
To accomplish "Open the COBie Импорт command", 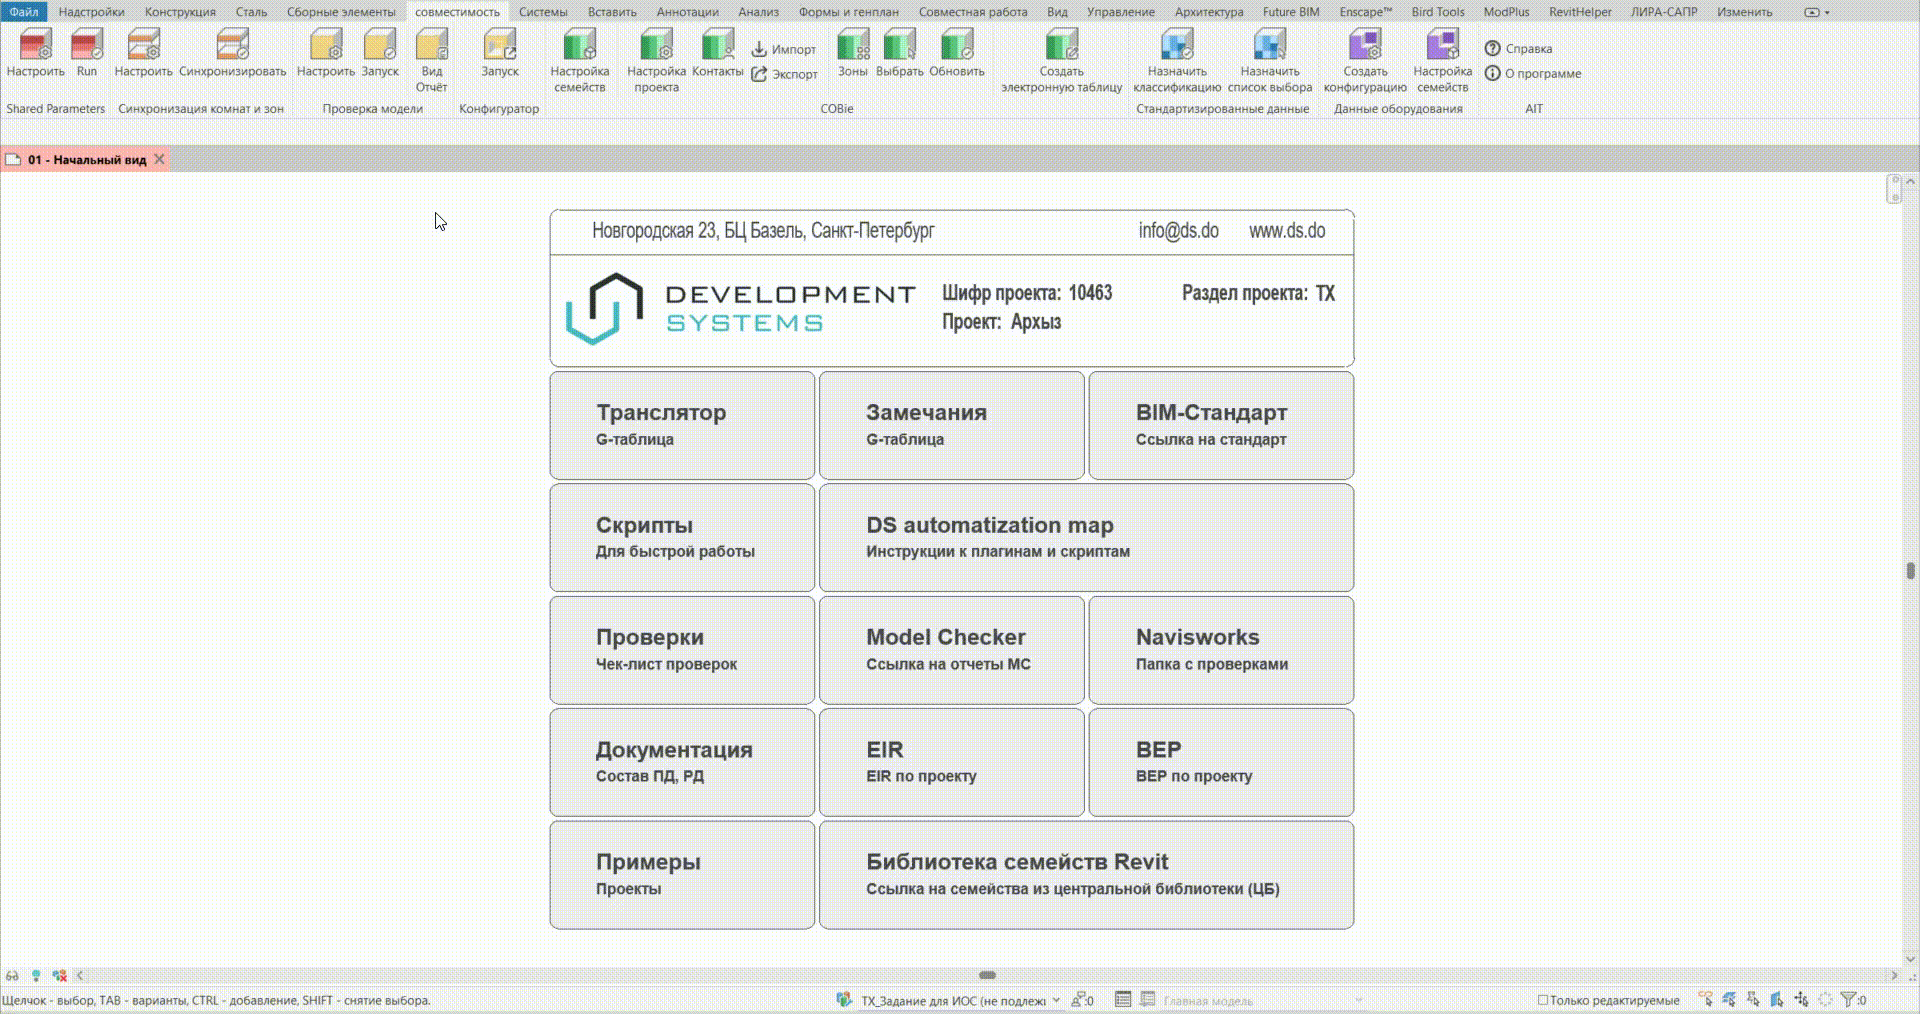I will point(783,49).
